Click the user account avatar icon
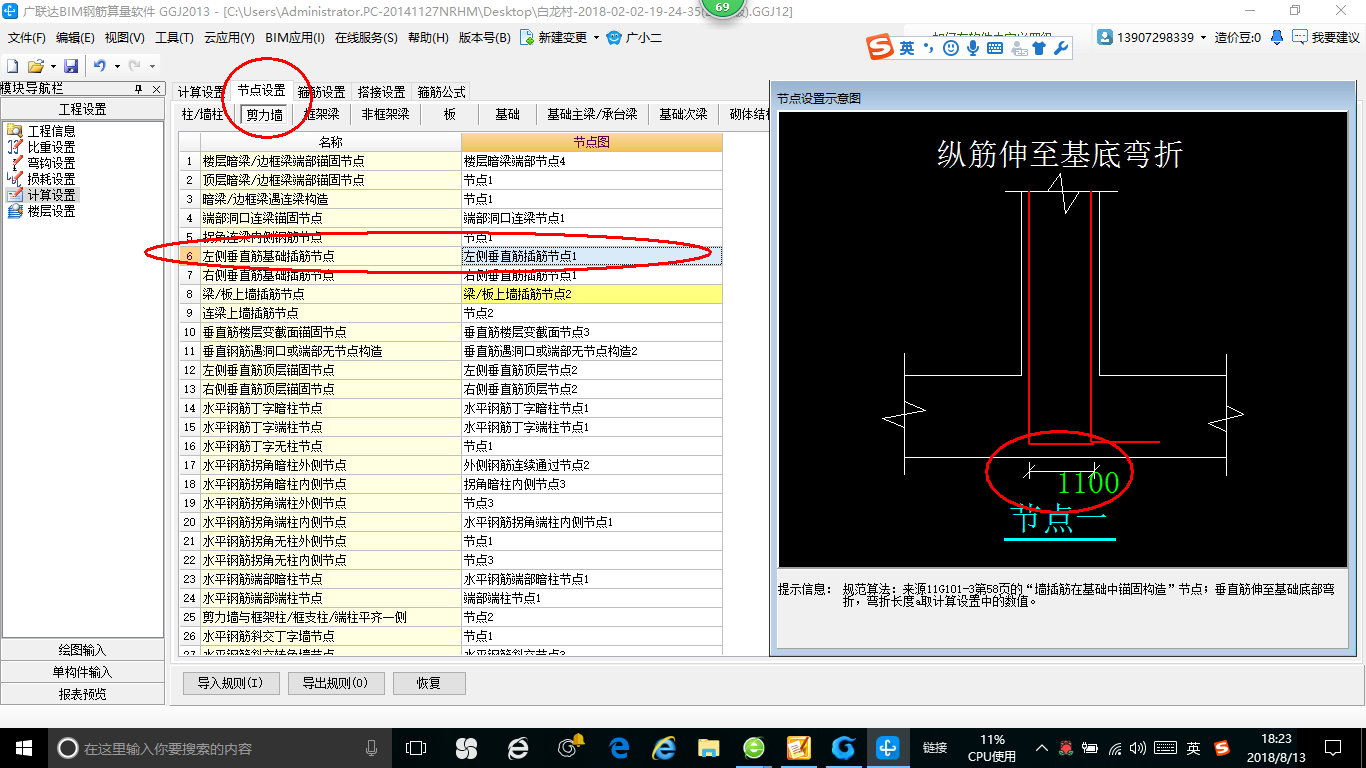 [1105, 37]
